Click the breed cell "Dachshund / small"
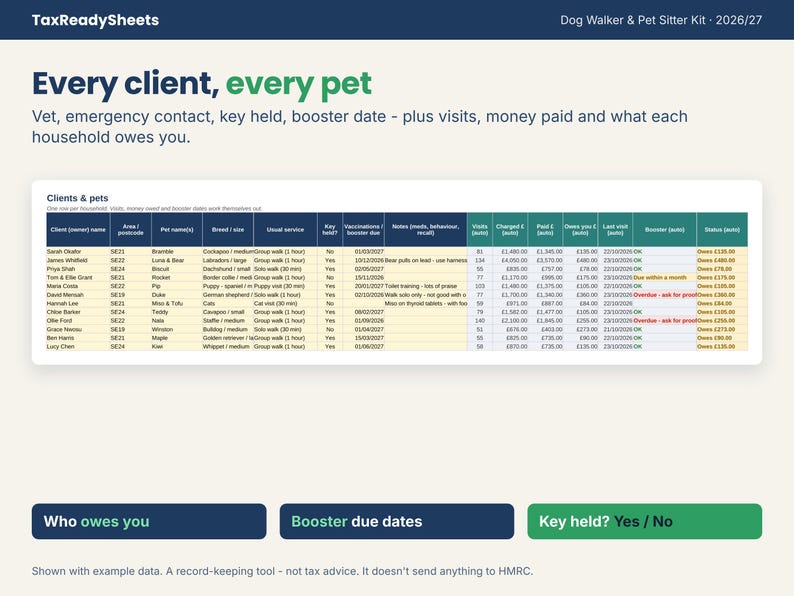 point(228,269)
